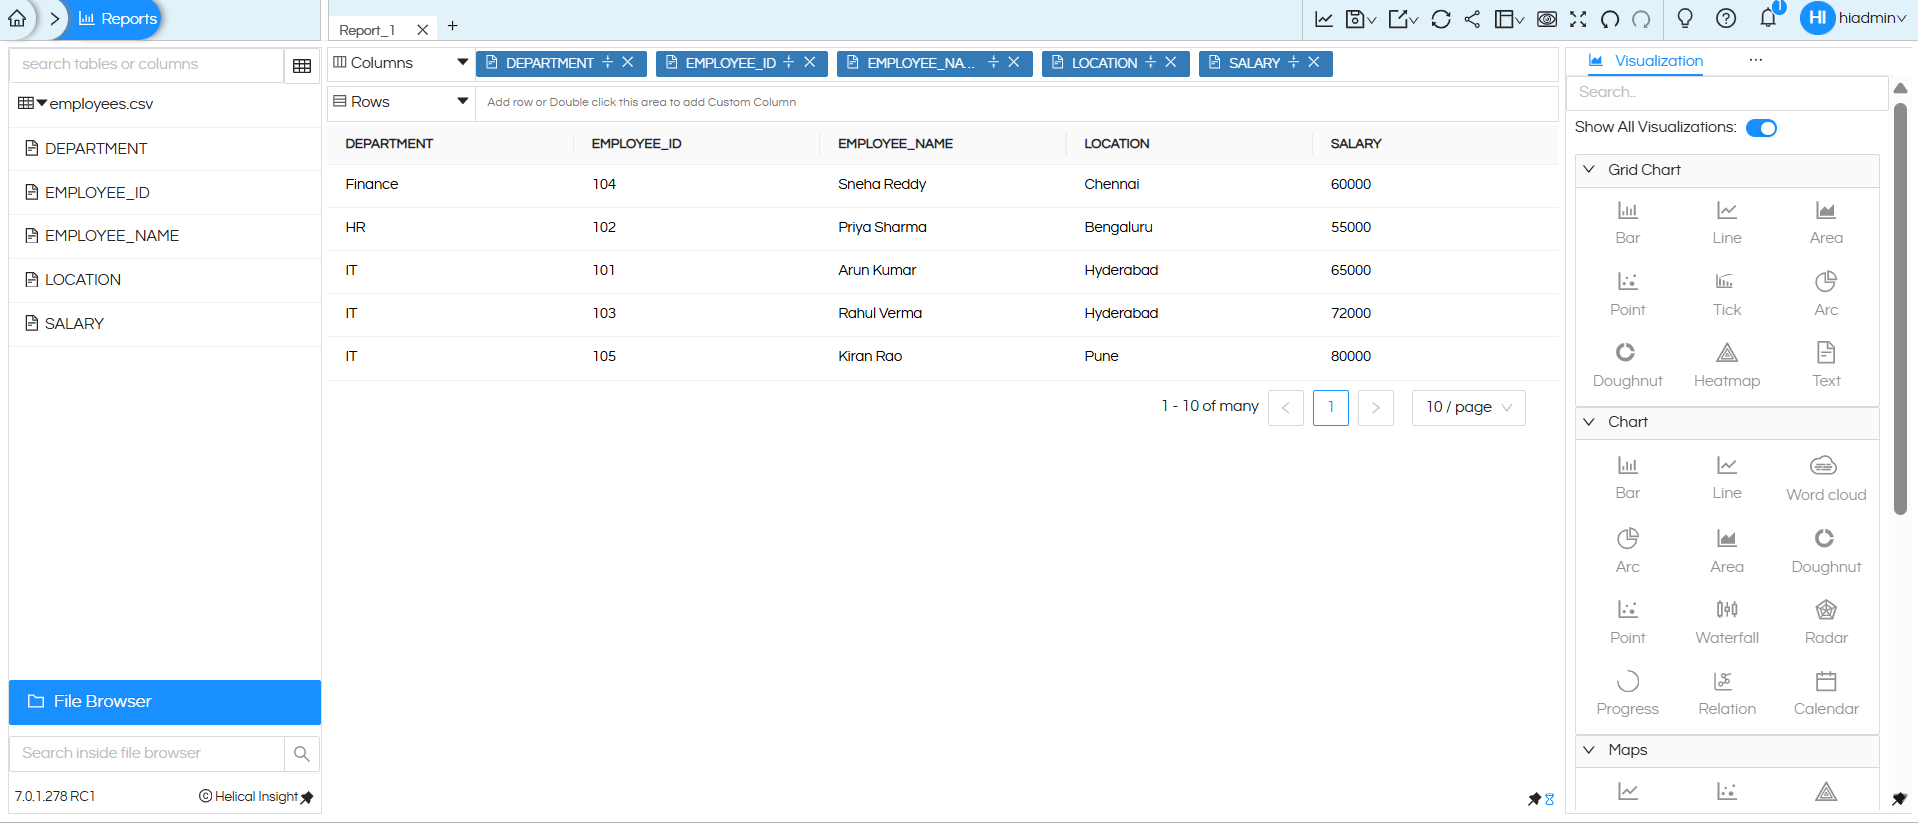Click the save report icon

(1360, 19)
